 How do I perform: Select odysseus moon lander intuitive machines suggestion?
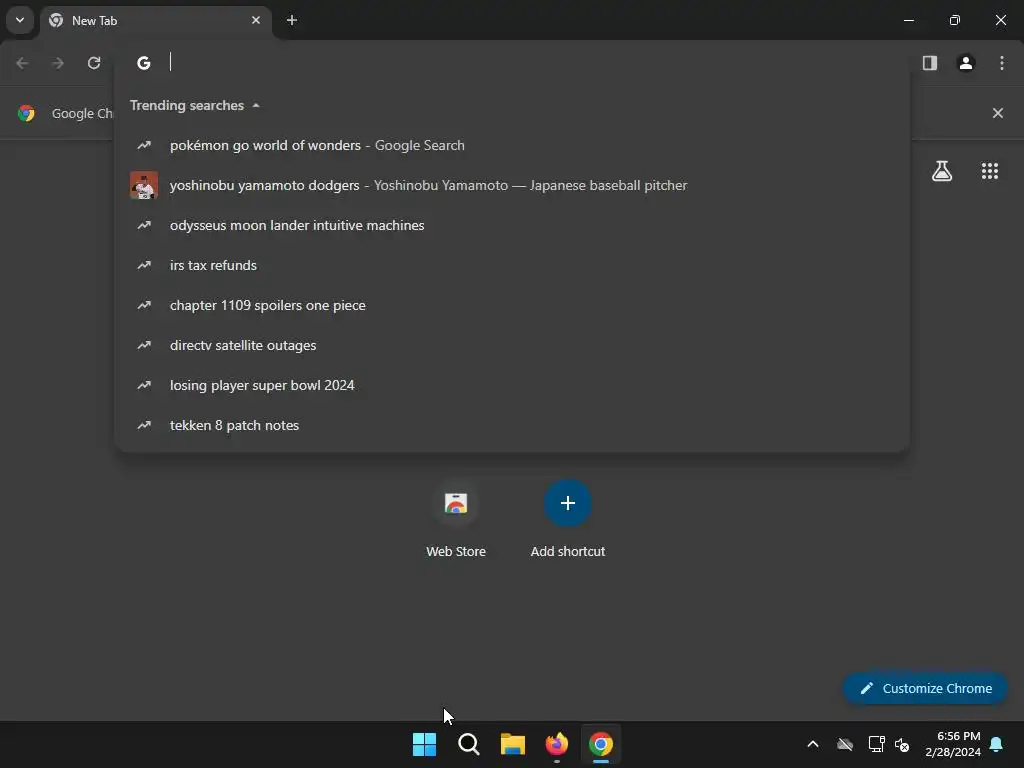click(x=512, y=225)
